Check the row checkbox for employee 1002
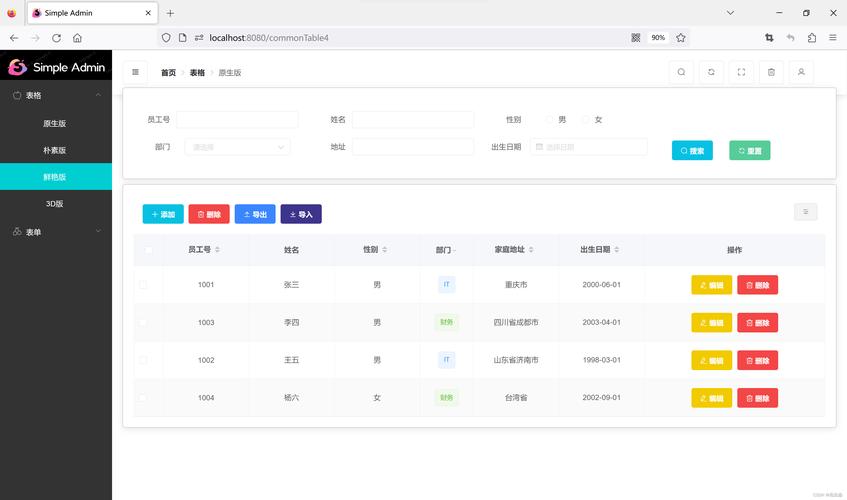Viewport: 847px width, 500px height. [x=143, y=360]
